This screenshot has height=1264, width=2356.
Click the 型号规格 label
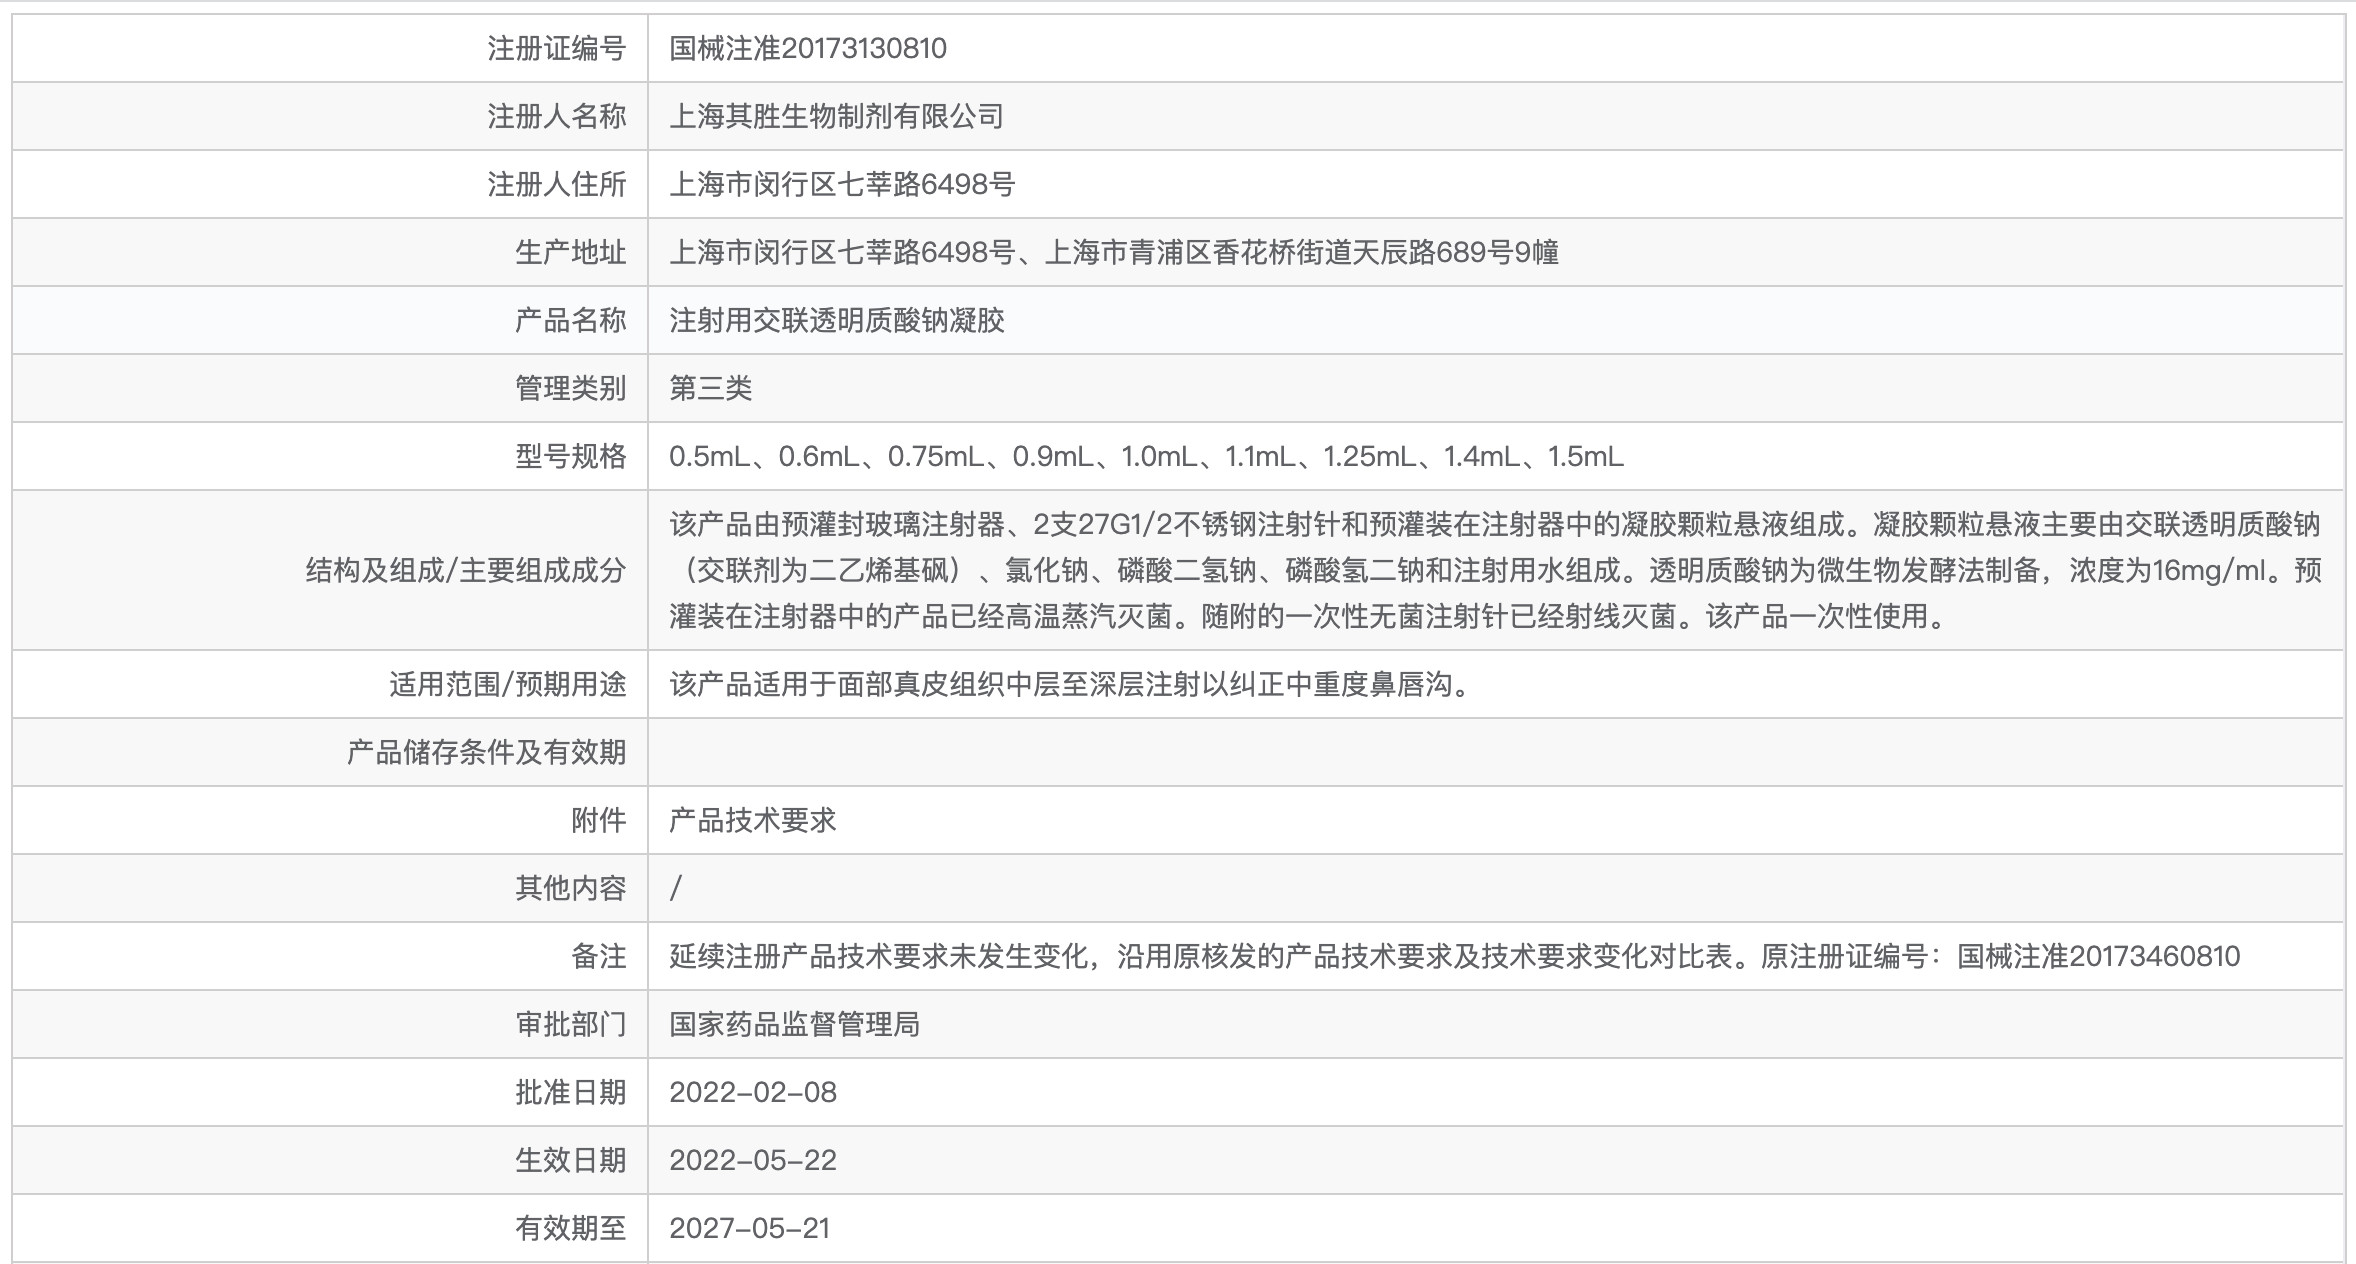coord(571,456)
